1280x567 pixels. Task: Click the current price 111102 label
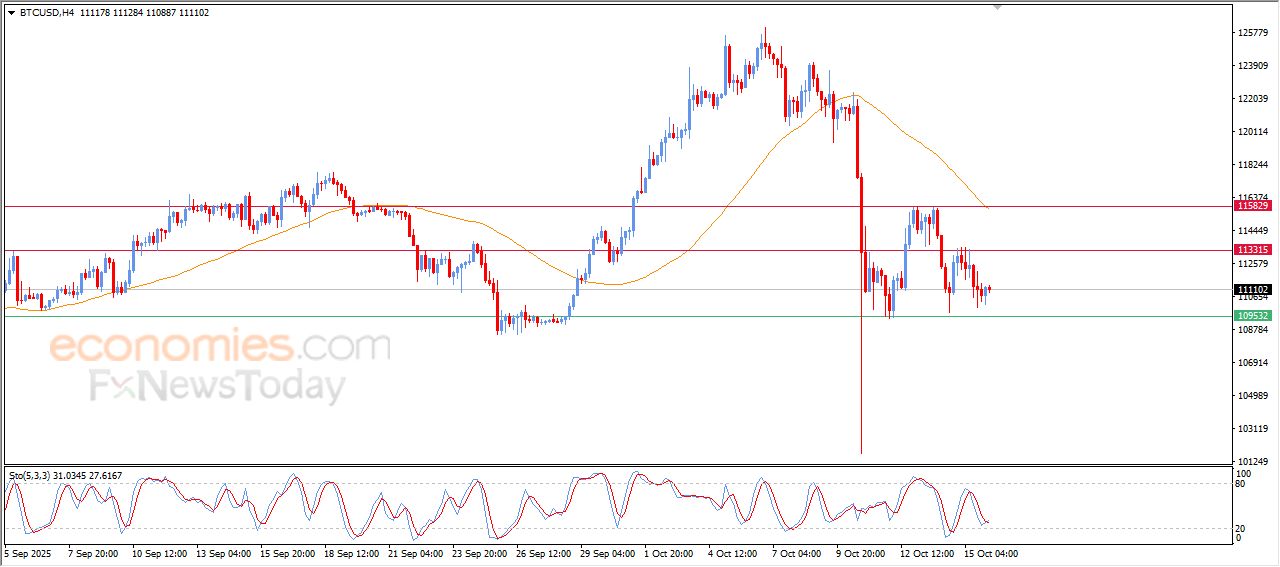(x=1253, y=289)
